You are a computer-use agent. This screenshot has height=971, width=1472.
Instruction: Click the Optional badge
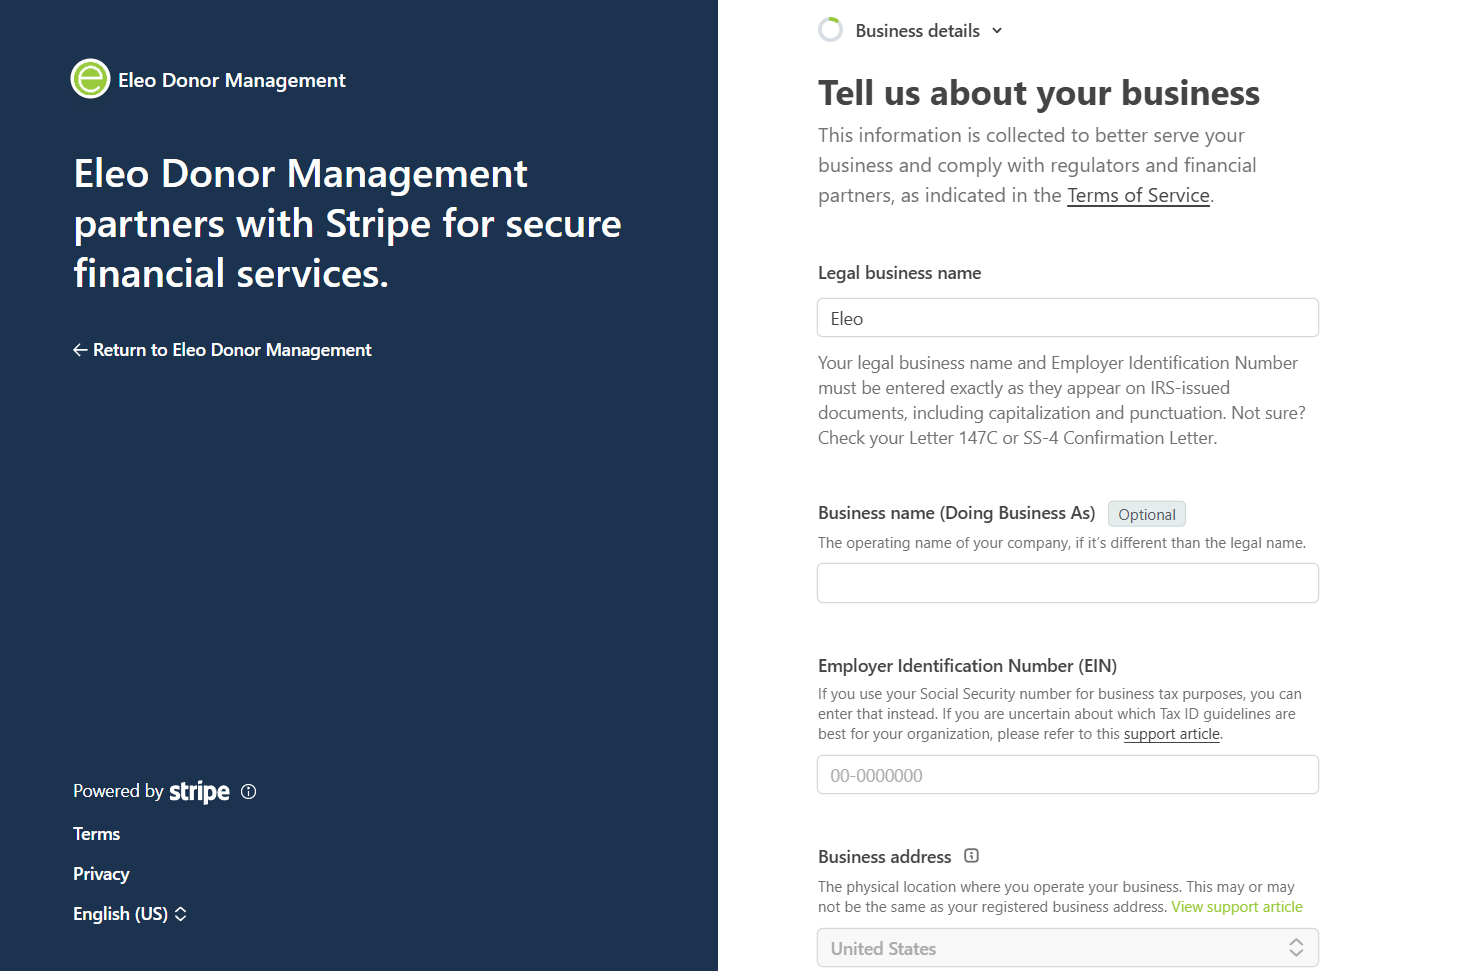tap(1147, 514)
